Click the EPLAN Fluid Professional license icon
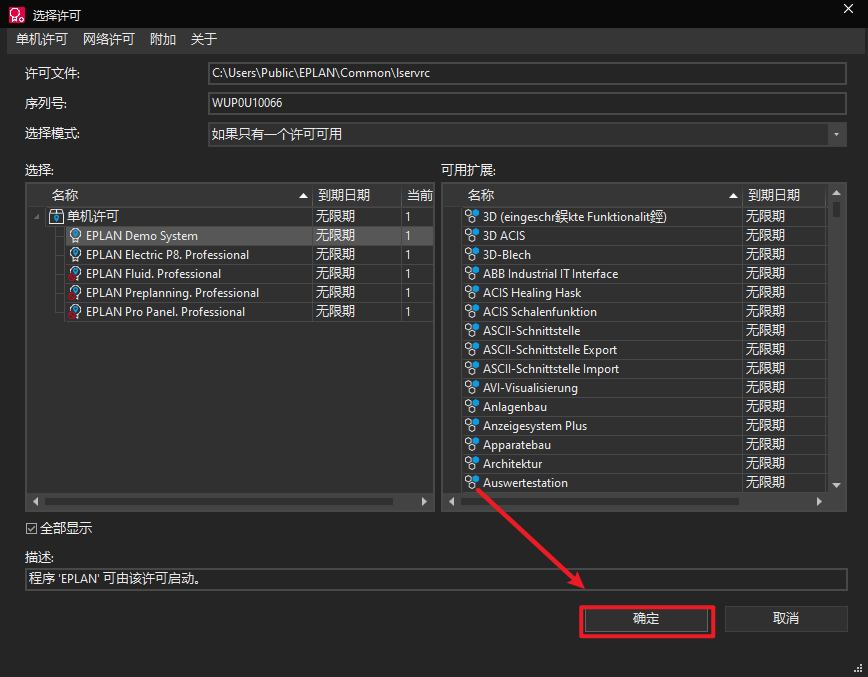The width and height of the screenshot is (868, 677). [75, 274]
